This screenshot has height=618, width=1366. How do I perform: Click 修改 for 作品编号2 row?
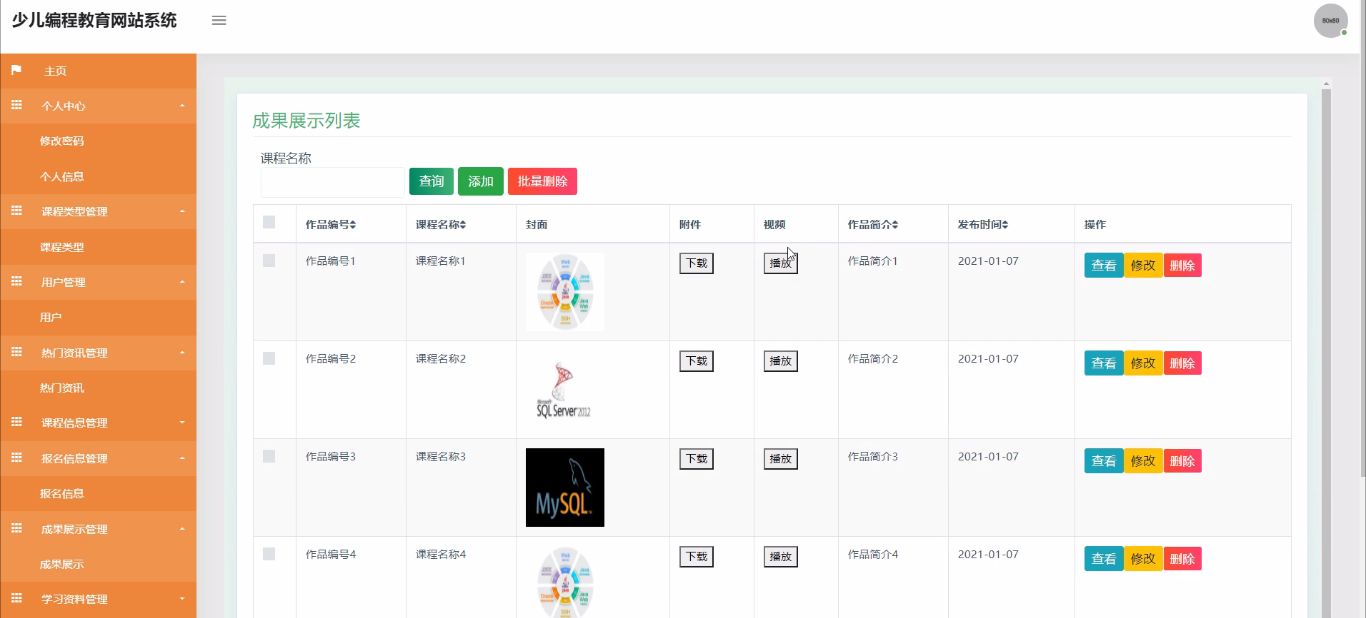pyautogui.click(x=1143, y=363)
